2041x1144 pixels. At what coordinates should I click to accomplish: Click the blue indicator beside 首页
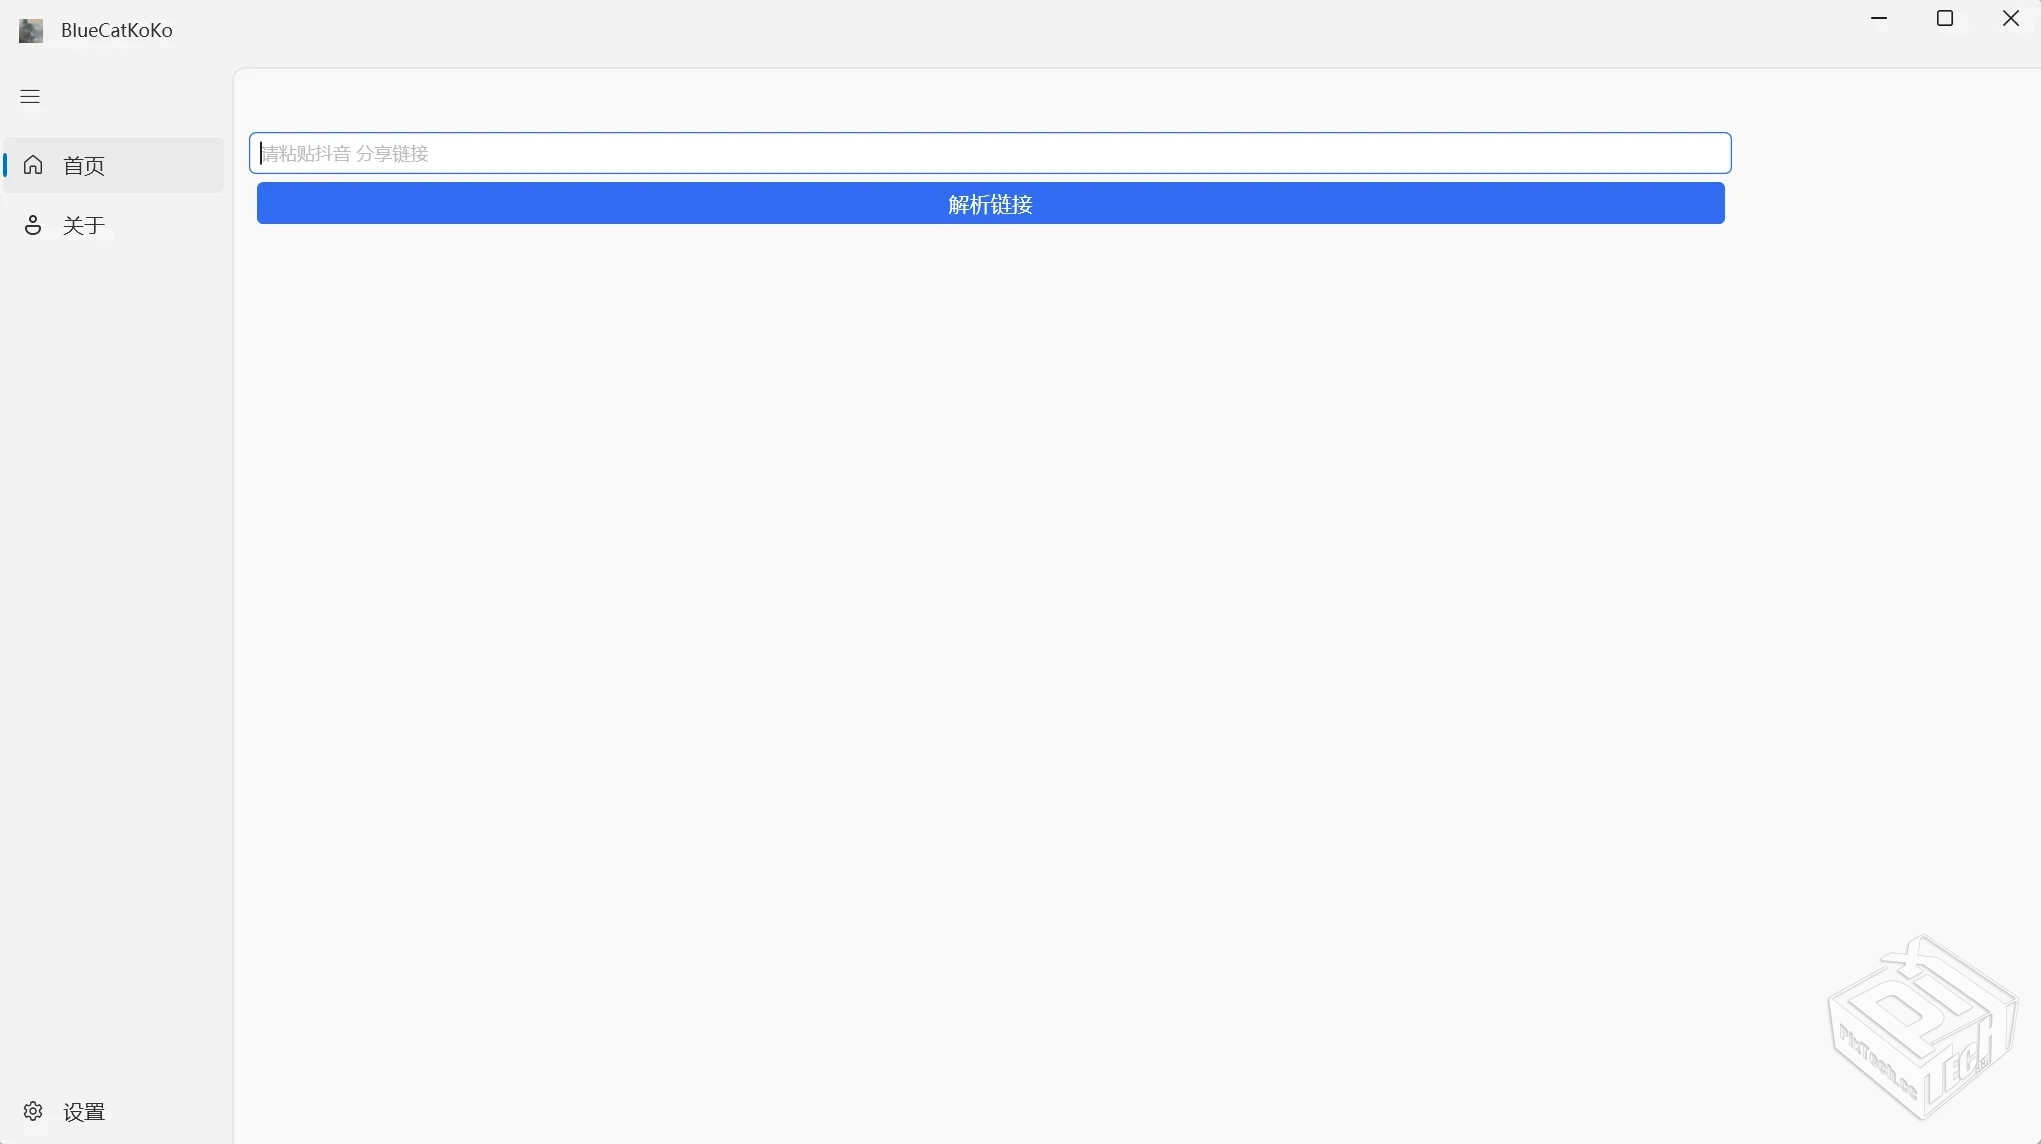click(6, 165)
